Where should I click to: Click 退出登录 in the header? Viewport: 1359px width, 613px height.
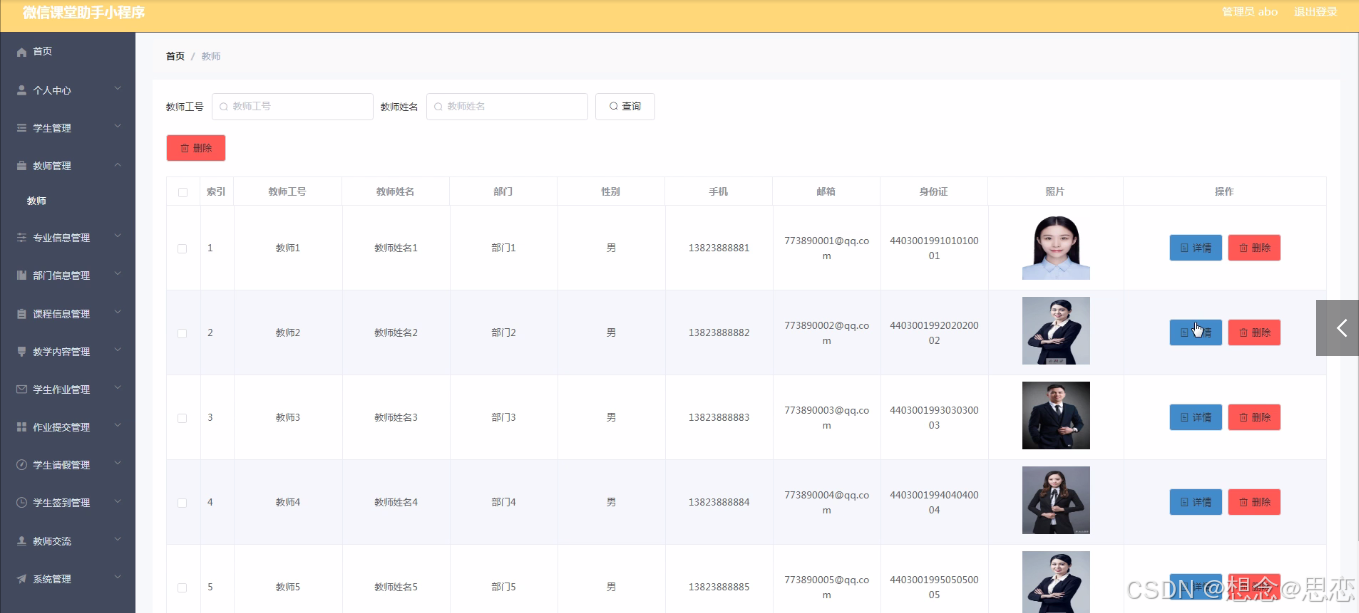pyautogui.click(x=1316, y=12)
